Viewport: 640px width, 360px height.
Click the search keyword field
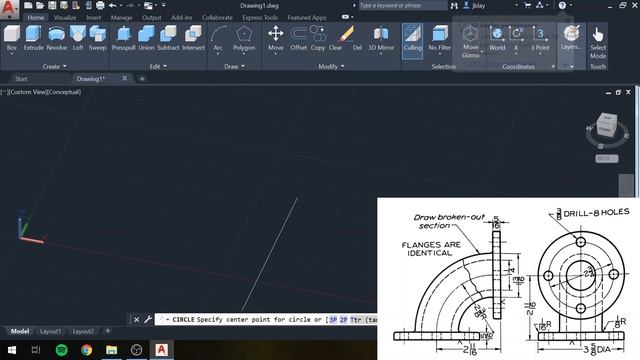point(402,5)
